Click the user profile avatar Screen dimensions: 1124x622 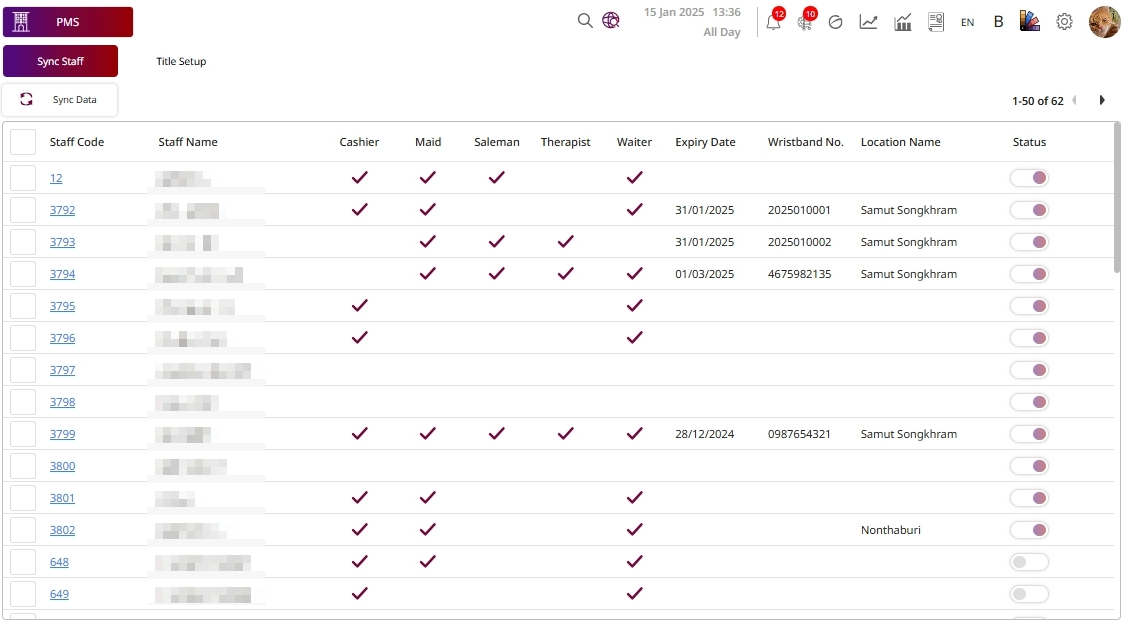tap(1104, 21)
